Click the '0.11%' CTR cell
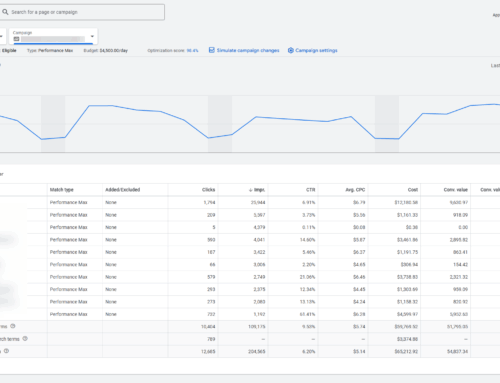500x383 pixels. pyautogui.click(x=309, y=227)
